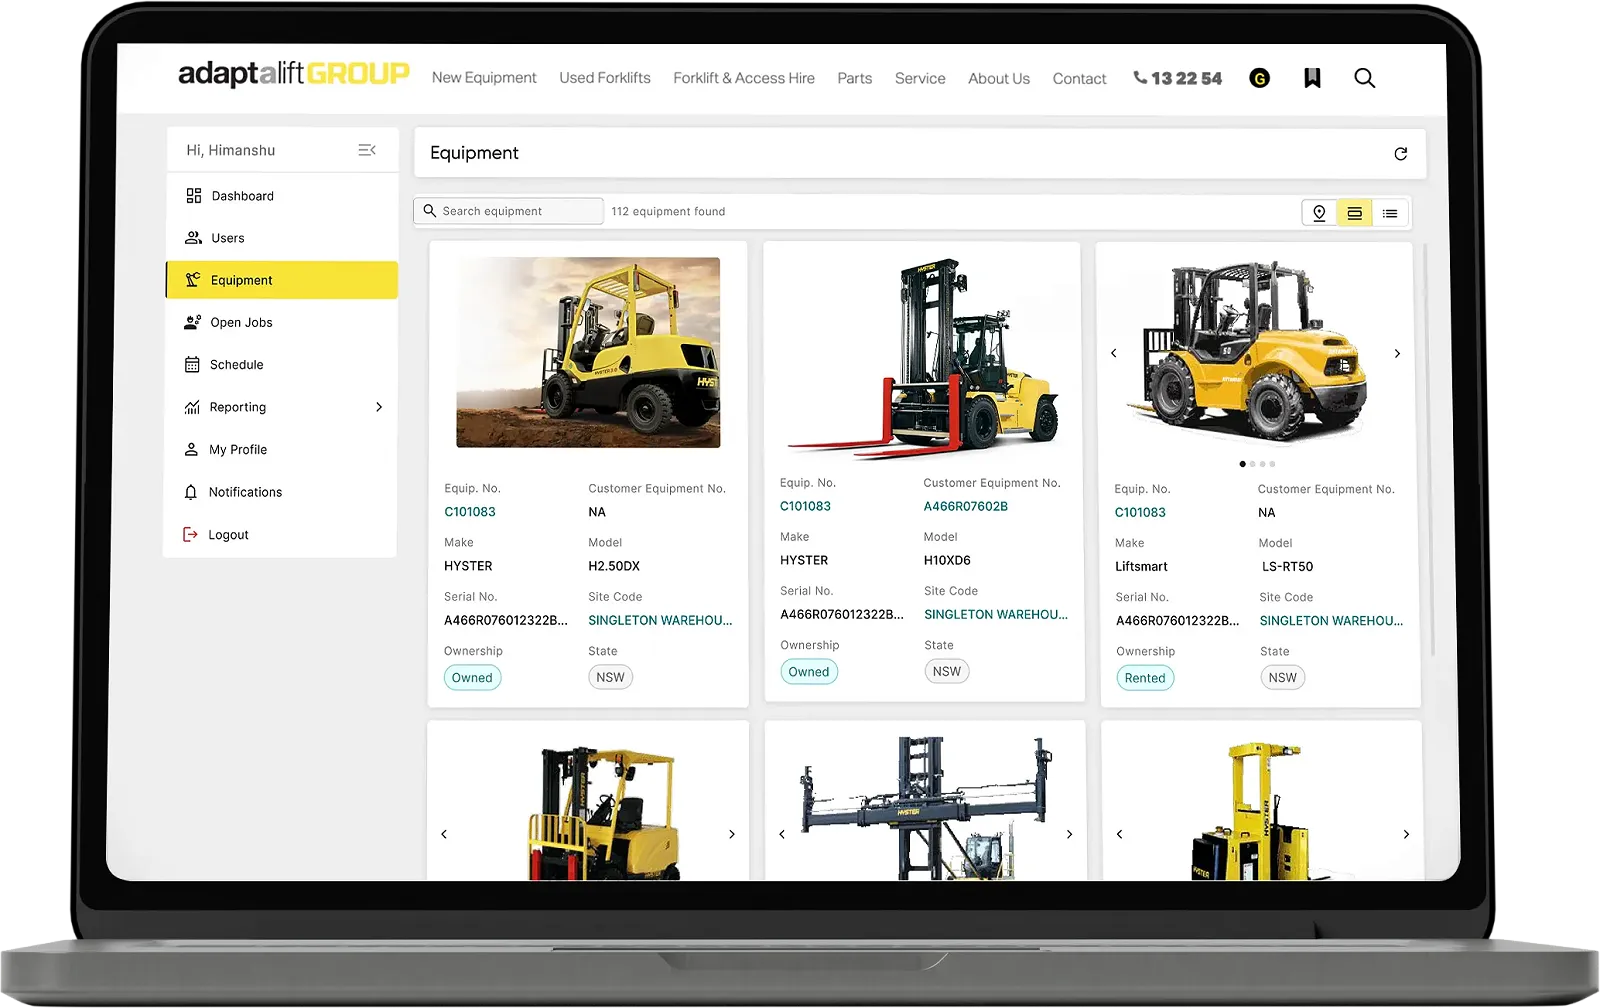Open customer equipment no. A466R07602B
Screen dimensions: 1600x1008
click(x=966, y=506)
